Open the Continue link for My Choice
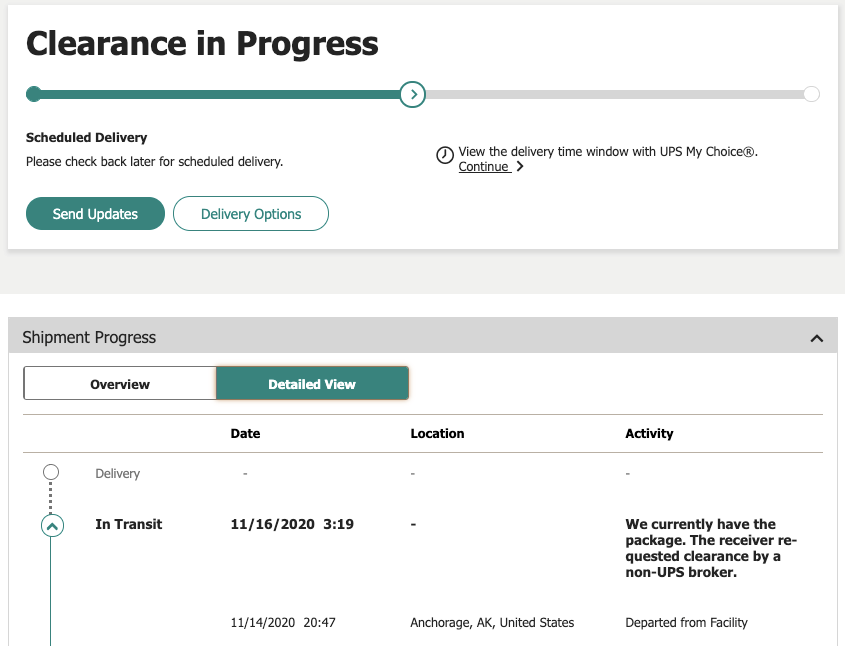The image size is (845, 646). [484, 166]
